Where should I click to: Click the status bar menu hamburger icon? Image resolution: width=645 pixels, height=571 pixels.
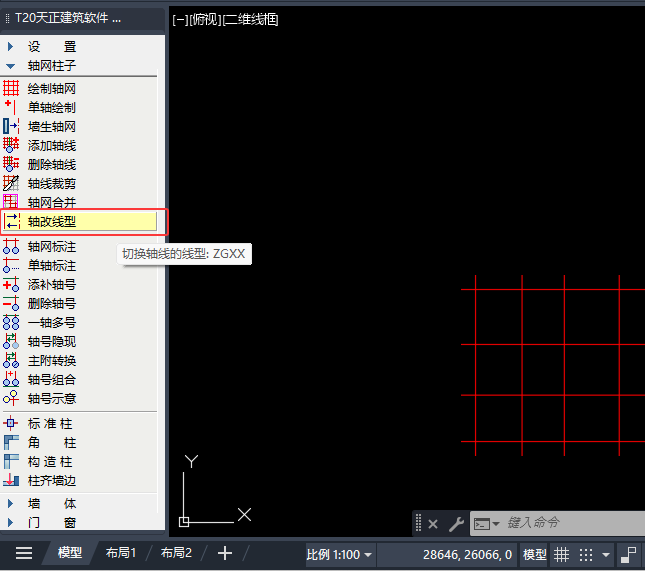click(x=24, y=553)
